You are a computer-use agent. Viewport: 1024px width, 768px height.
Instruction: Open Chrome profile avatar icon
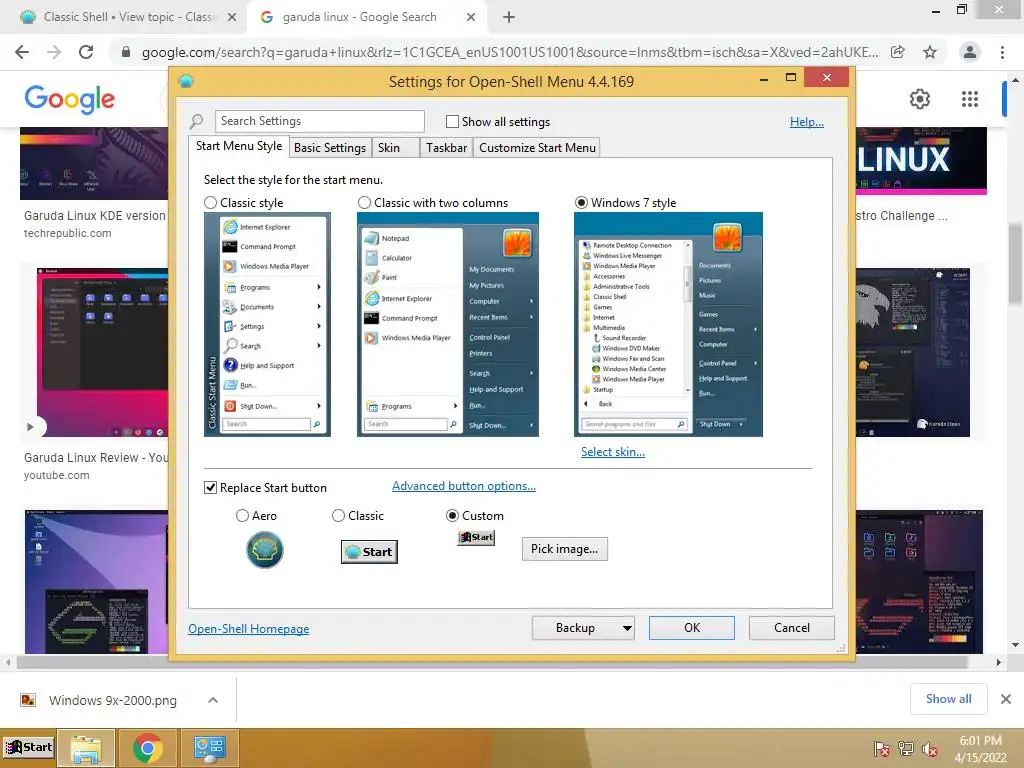970,52
